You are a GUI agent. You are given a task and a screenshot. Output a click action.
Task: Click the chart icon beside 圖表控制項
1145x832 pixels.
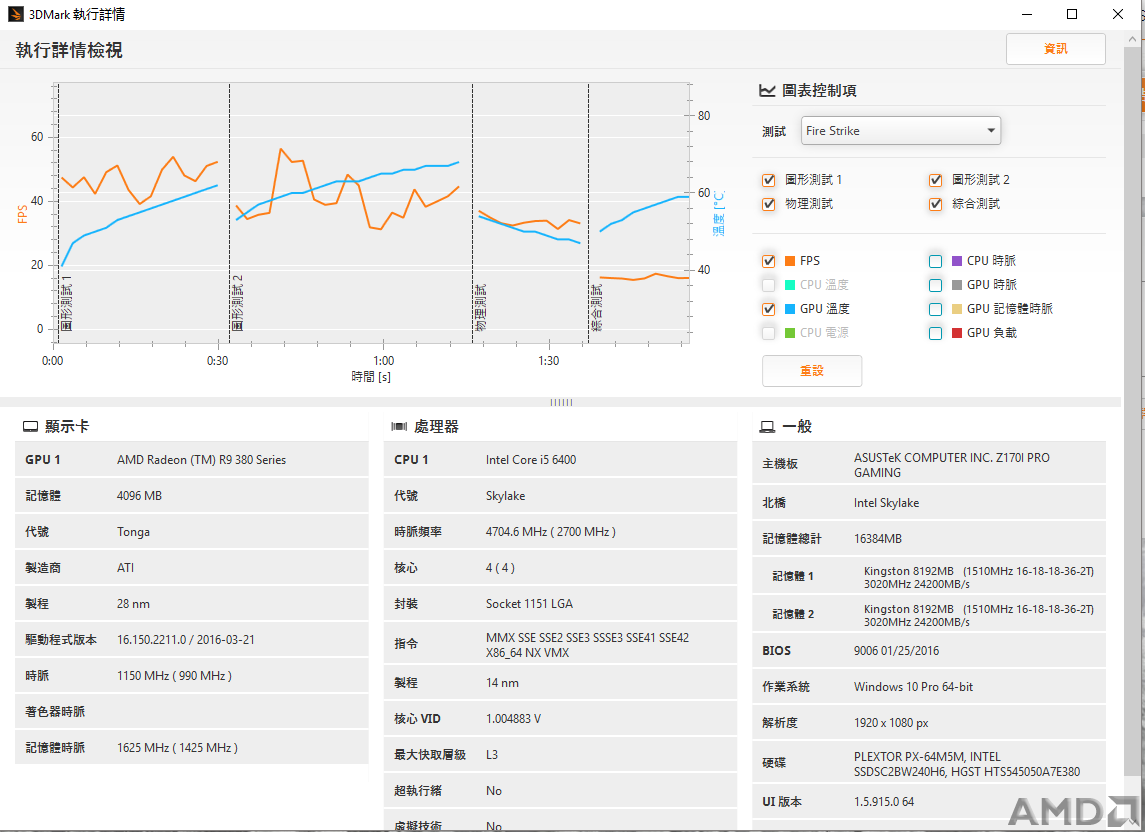tap(767, 91)
